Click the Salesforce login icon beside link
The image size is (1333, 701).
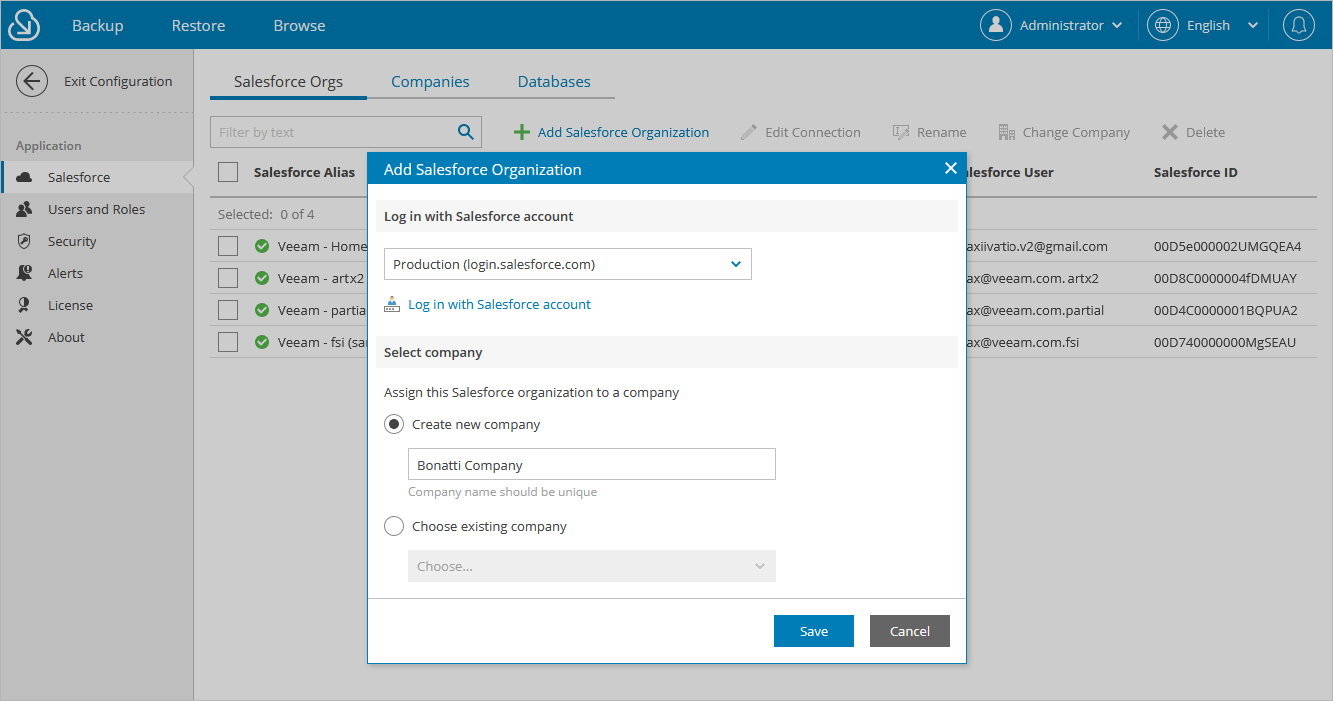tap(392, 304)
